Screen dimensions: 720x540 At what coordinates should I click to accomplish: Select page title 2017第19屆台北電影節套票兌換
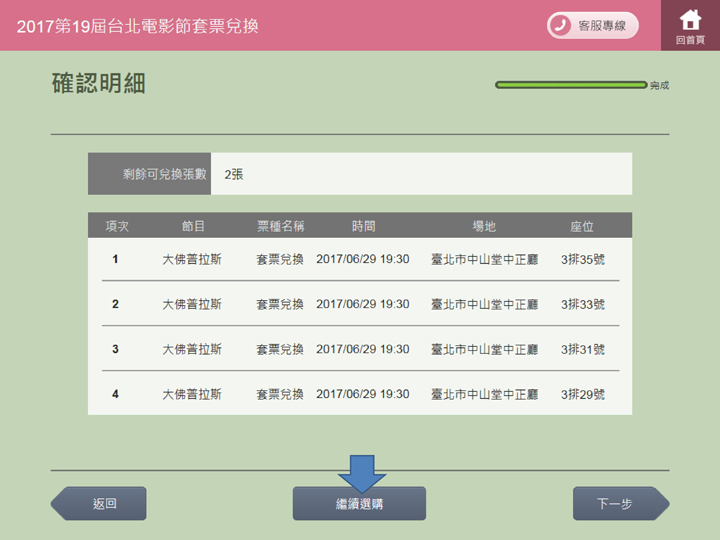pos(138,26)
